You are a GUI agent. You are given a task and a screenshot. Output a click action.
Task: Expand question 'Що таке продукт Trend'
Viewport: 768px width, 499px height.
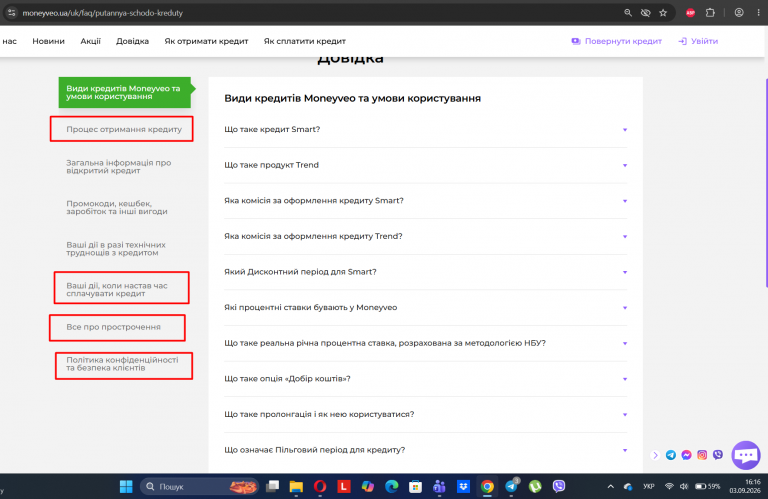pyautogui.click(x=425, y=165)
